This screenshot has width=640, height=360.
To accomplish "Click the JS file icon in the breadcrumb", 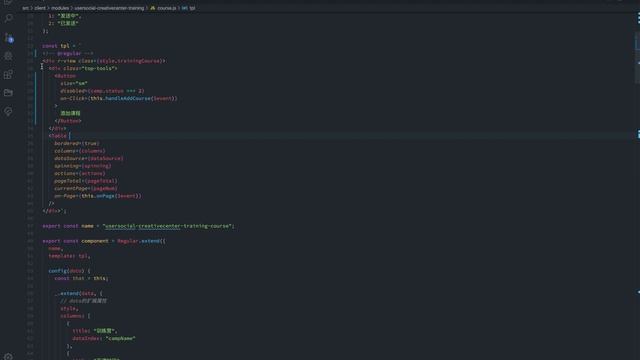I will point(153,8).
